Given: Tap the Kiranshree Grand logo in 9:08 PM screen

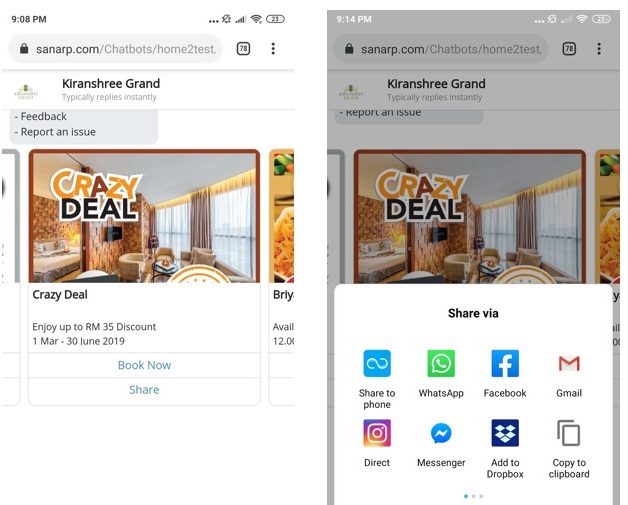Looking at the screenshot, I should (27, 91).
